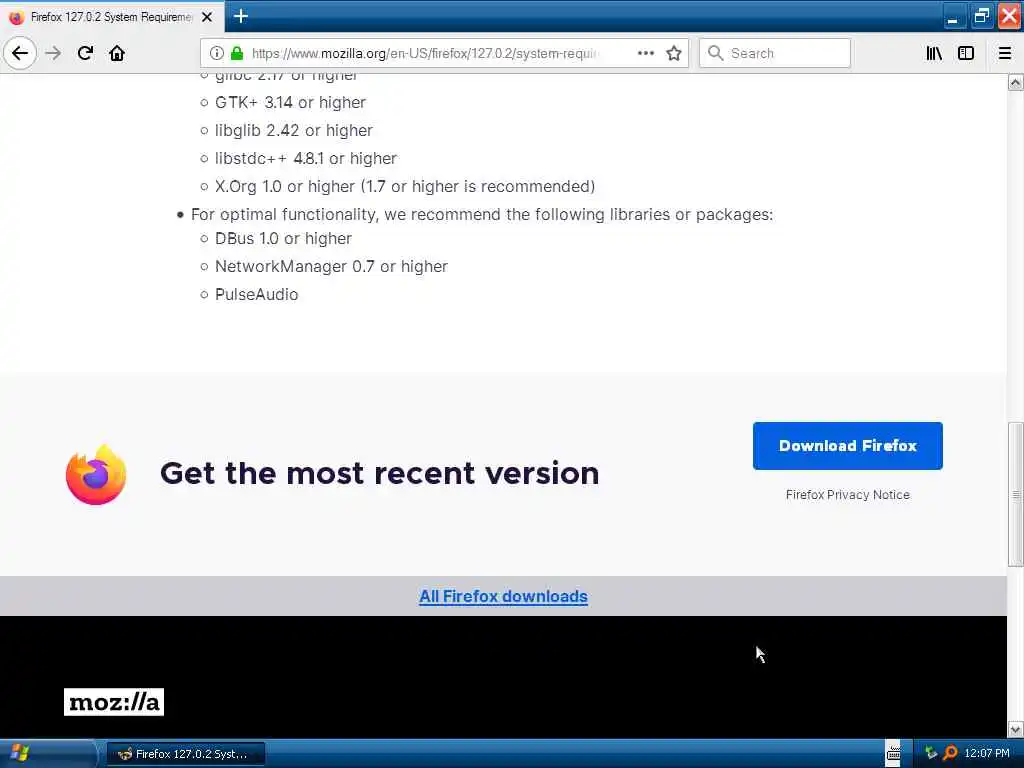
Task: Open the Firefox hamburger menu
Action: [x=1004, y=53]
